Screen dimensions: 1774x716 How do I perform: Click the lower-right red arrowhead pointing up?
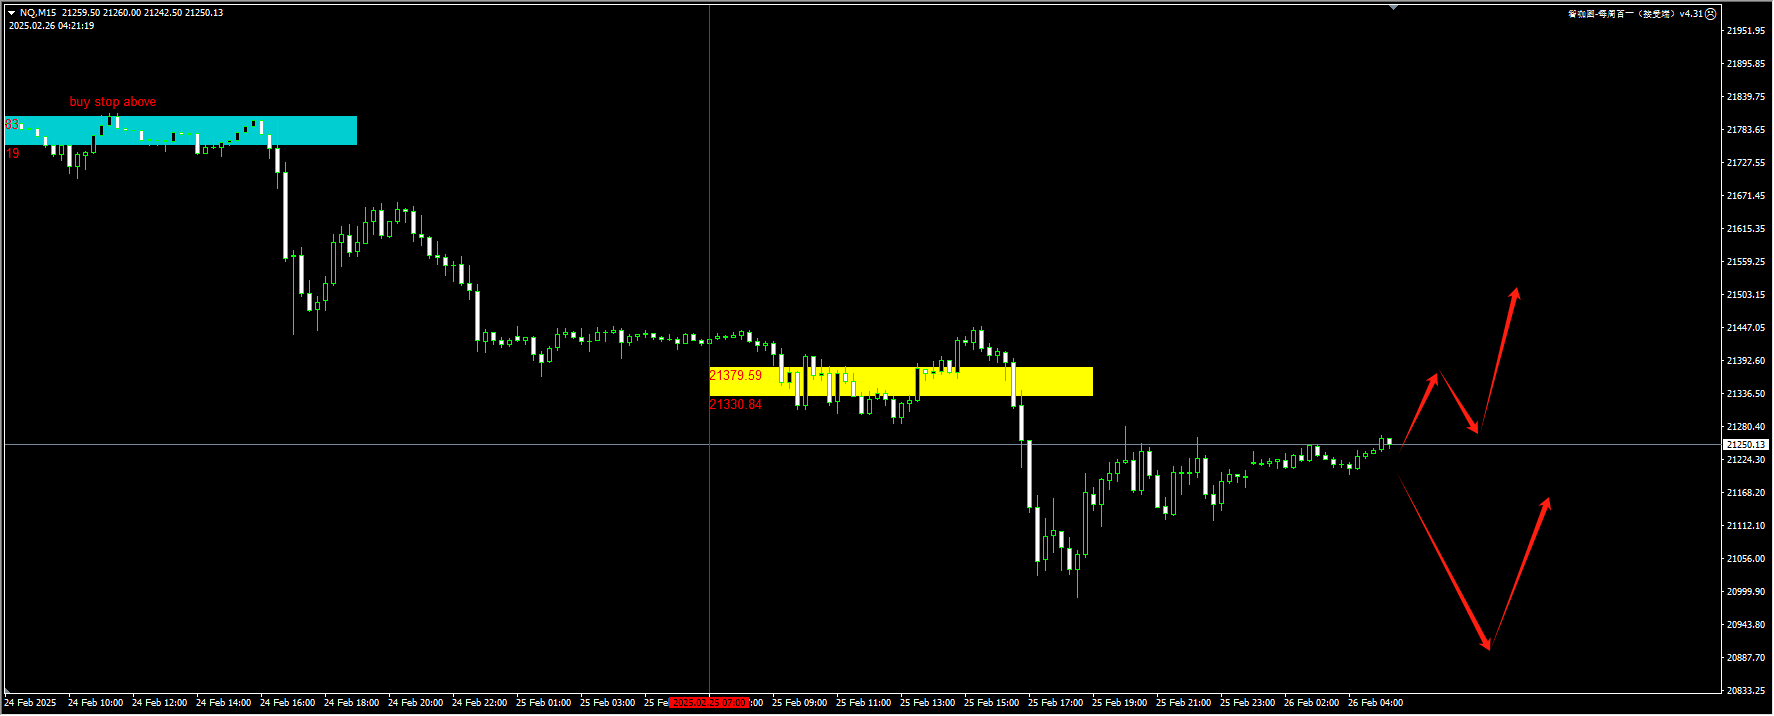coord(1547,501)
